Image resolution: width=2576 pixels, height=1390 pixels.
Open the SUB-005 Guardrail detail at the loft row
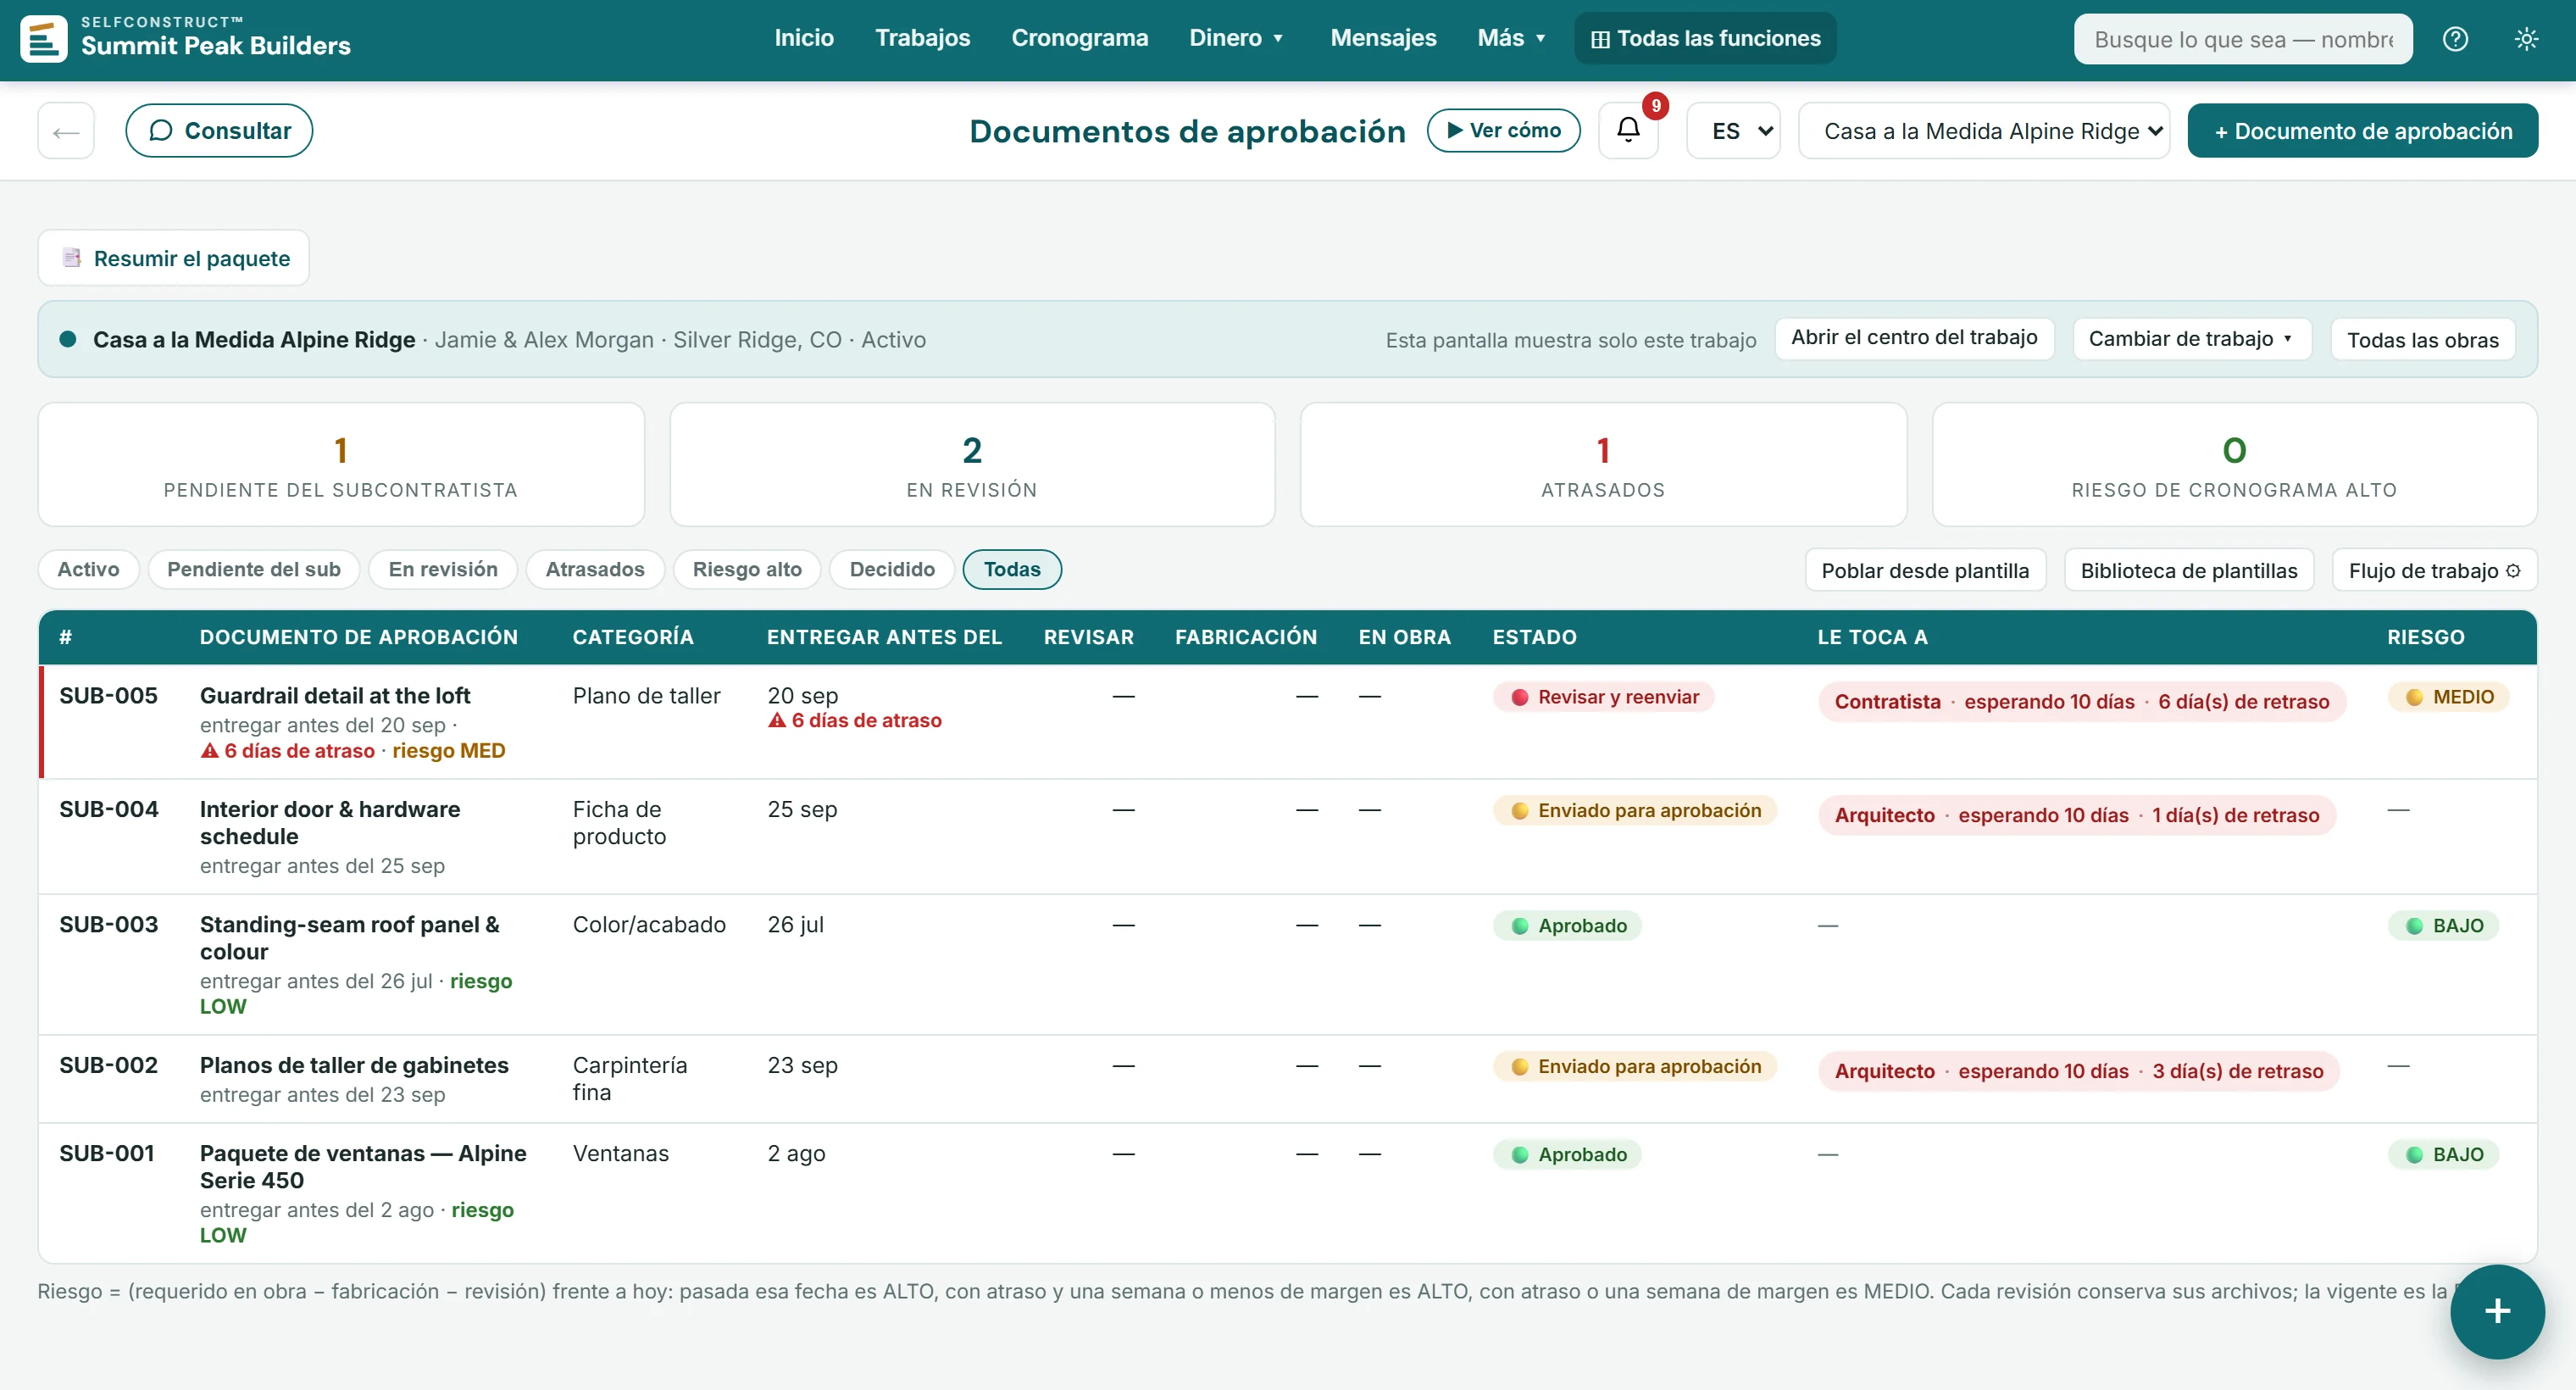point(1288,721)
